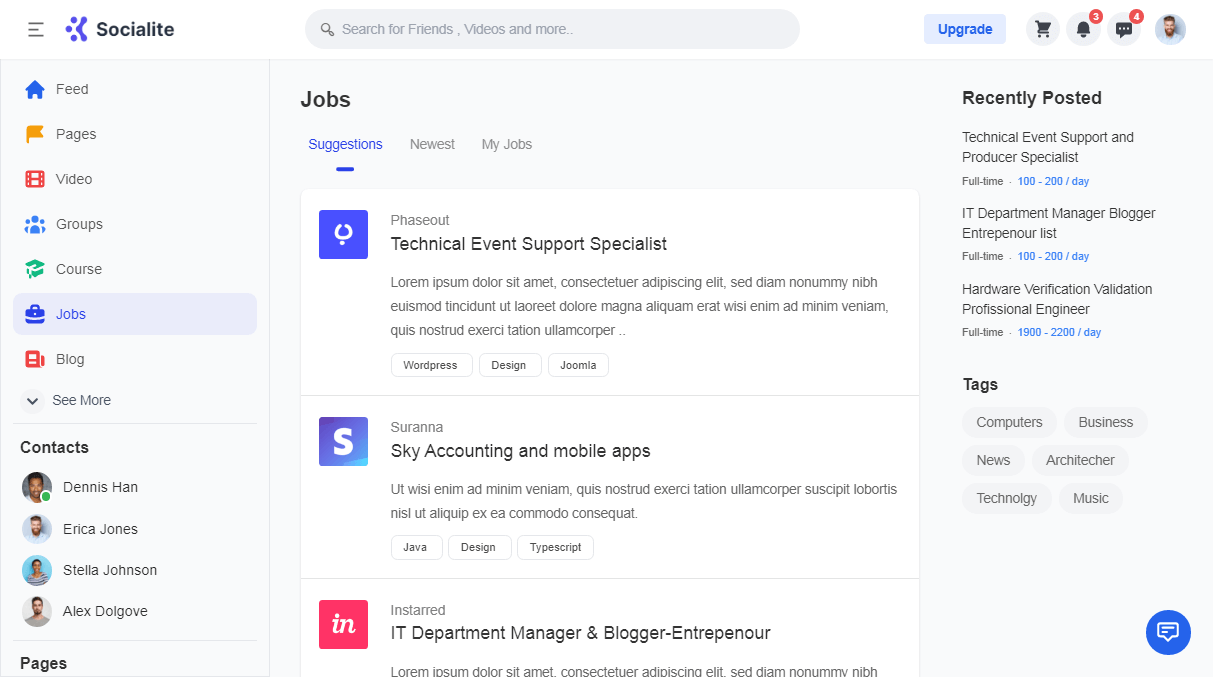This screenshot has height=677, width=1213.
Task: Toggle the hamburger sidebar menu
Action: (x=36, y=29)
